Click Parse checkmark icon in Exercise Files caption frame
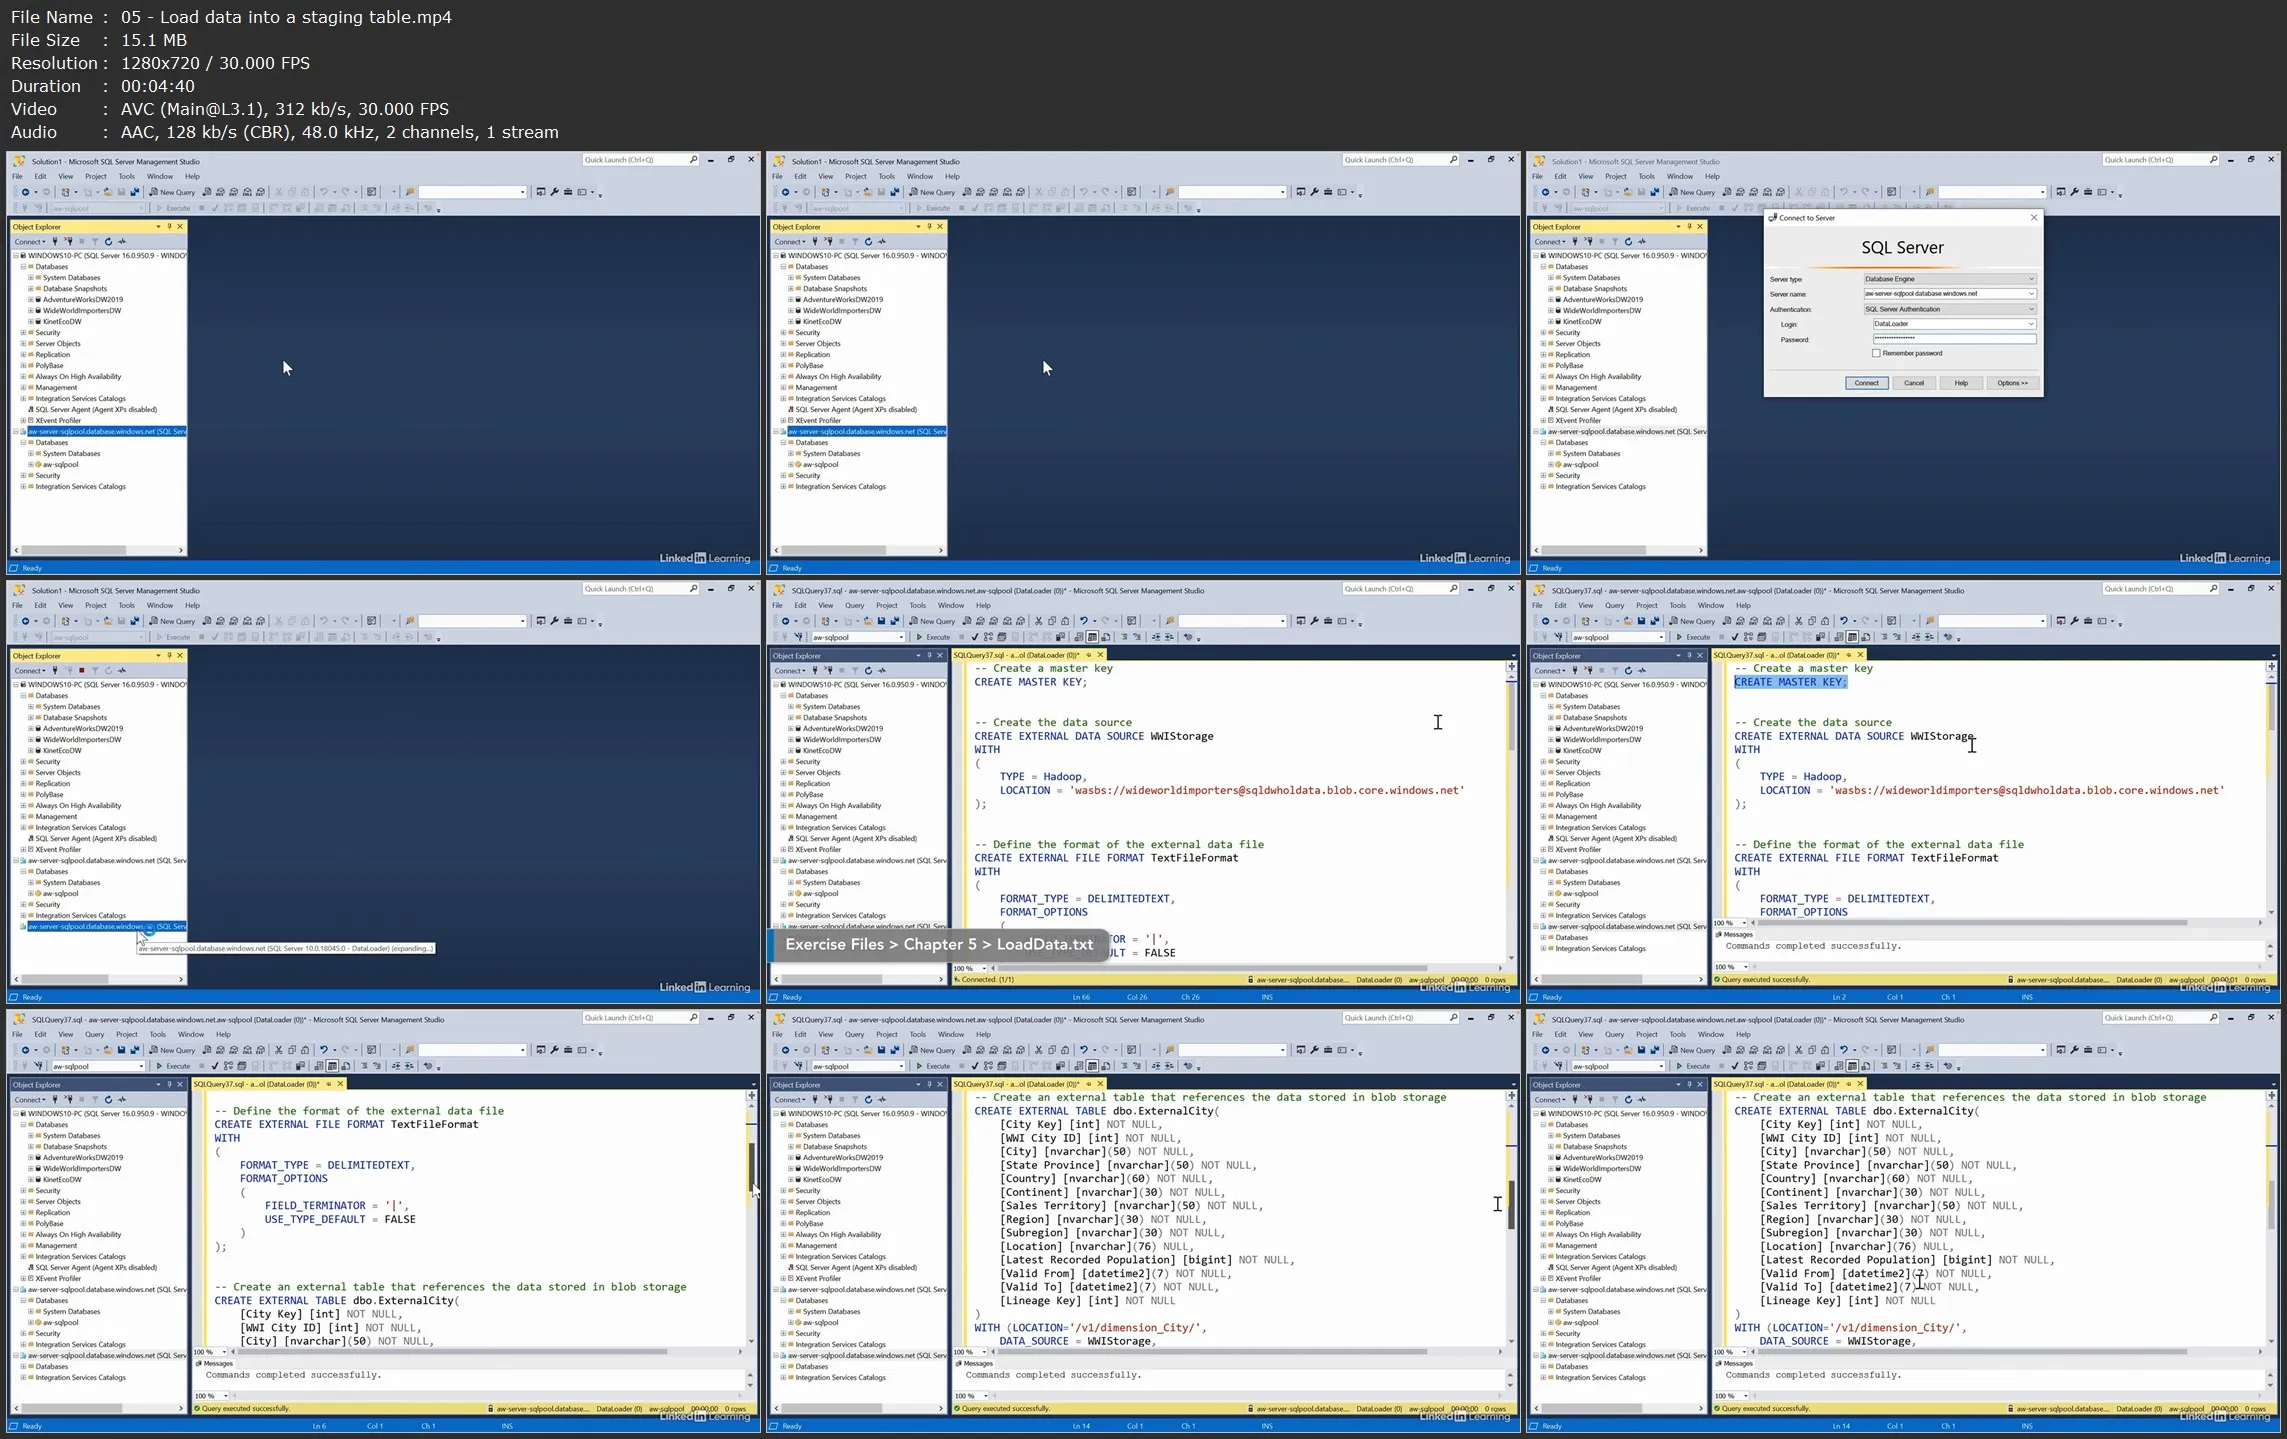This screenshot has height=1439, width=2287. (975, 637)
